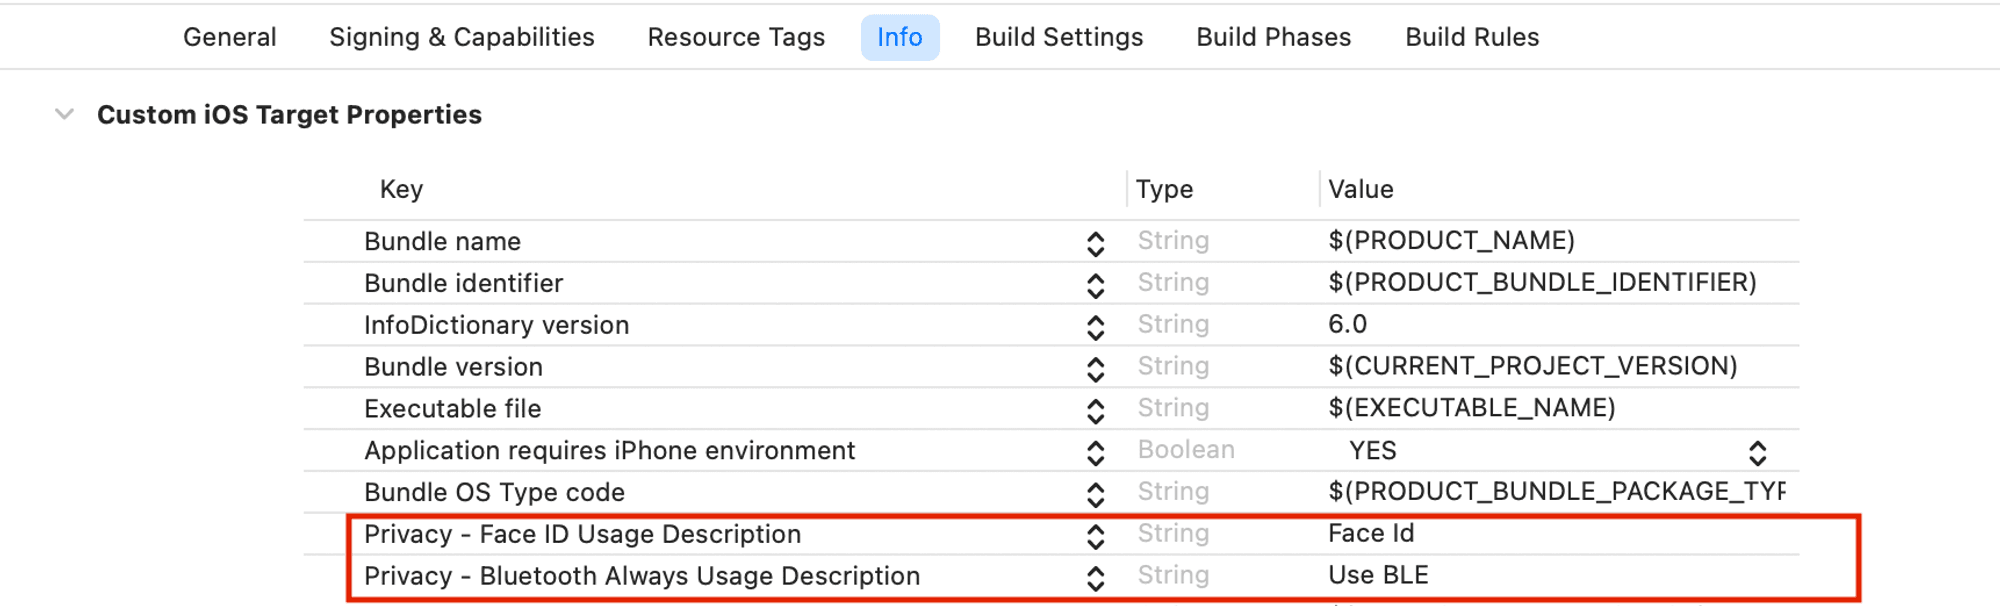Screen dimensions: 2000x606
Task: Click the $(PRODUCT_BUNDLE_IDENTIFIER) value
Action: (x=1543, y=283)
